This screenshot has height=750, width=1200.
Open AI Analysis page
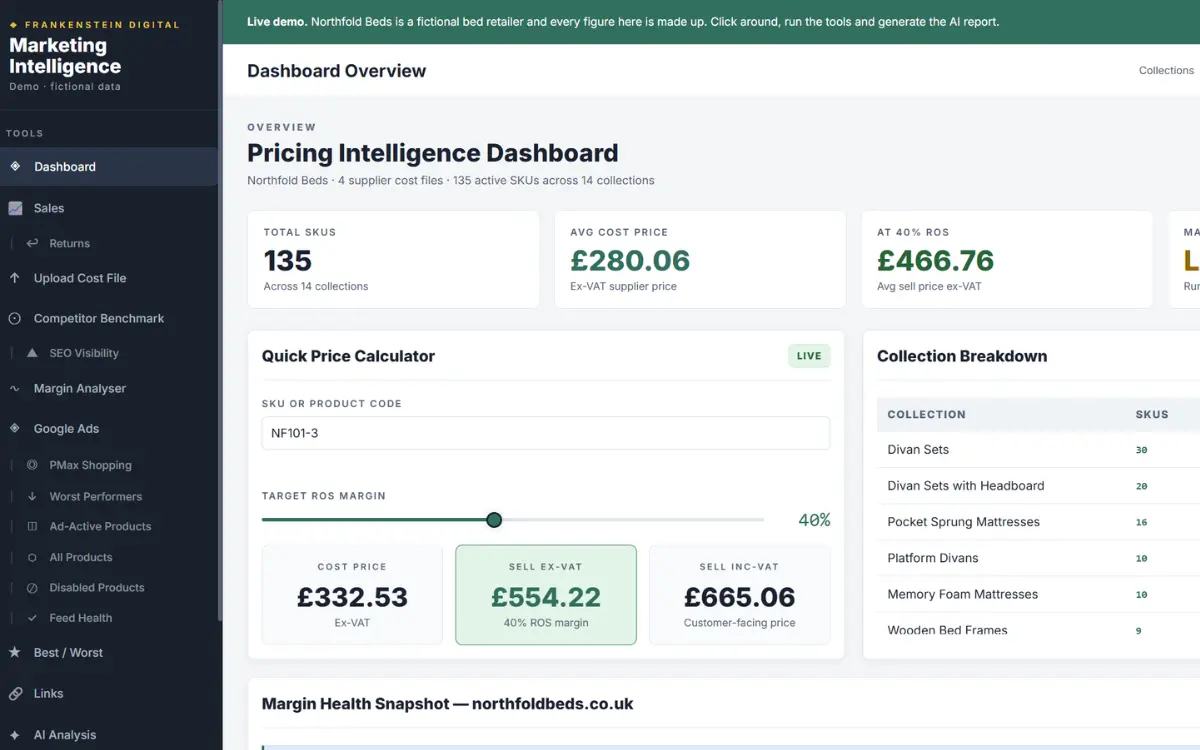pos(109,734)
